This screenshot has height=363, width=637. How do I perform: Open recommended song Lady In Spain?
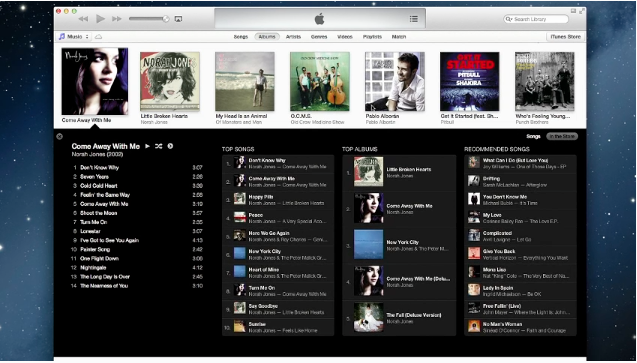click(520, 291)
